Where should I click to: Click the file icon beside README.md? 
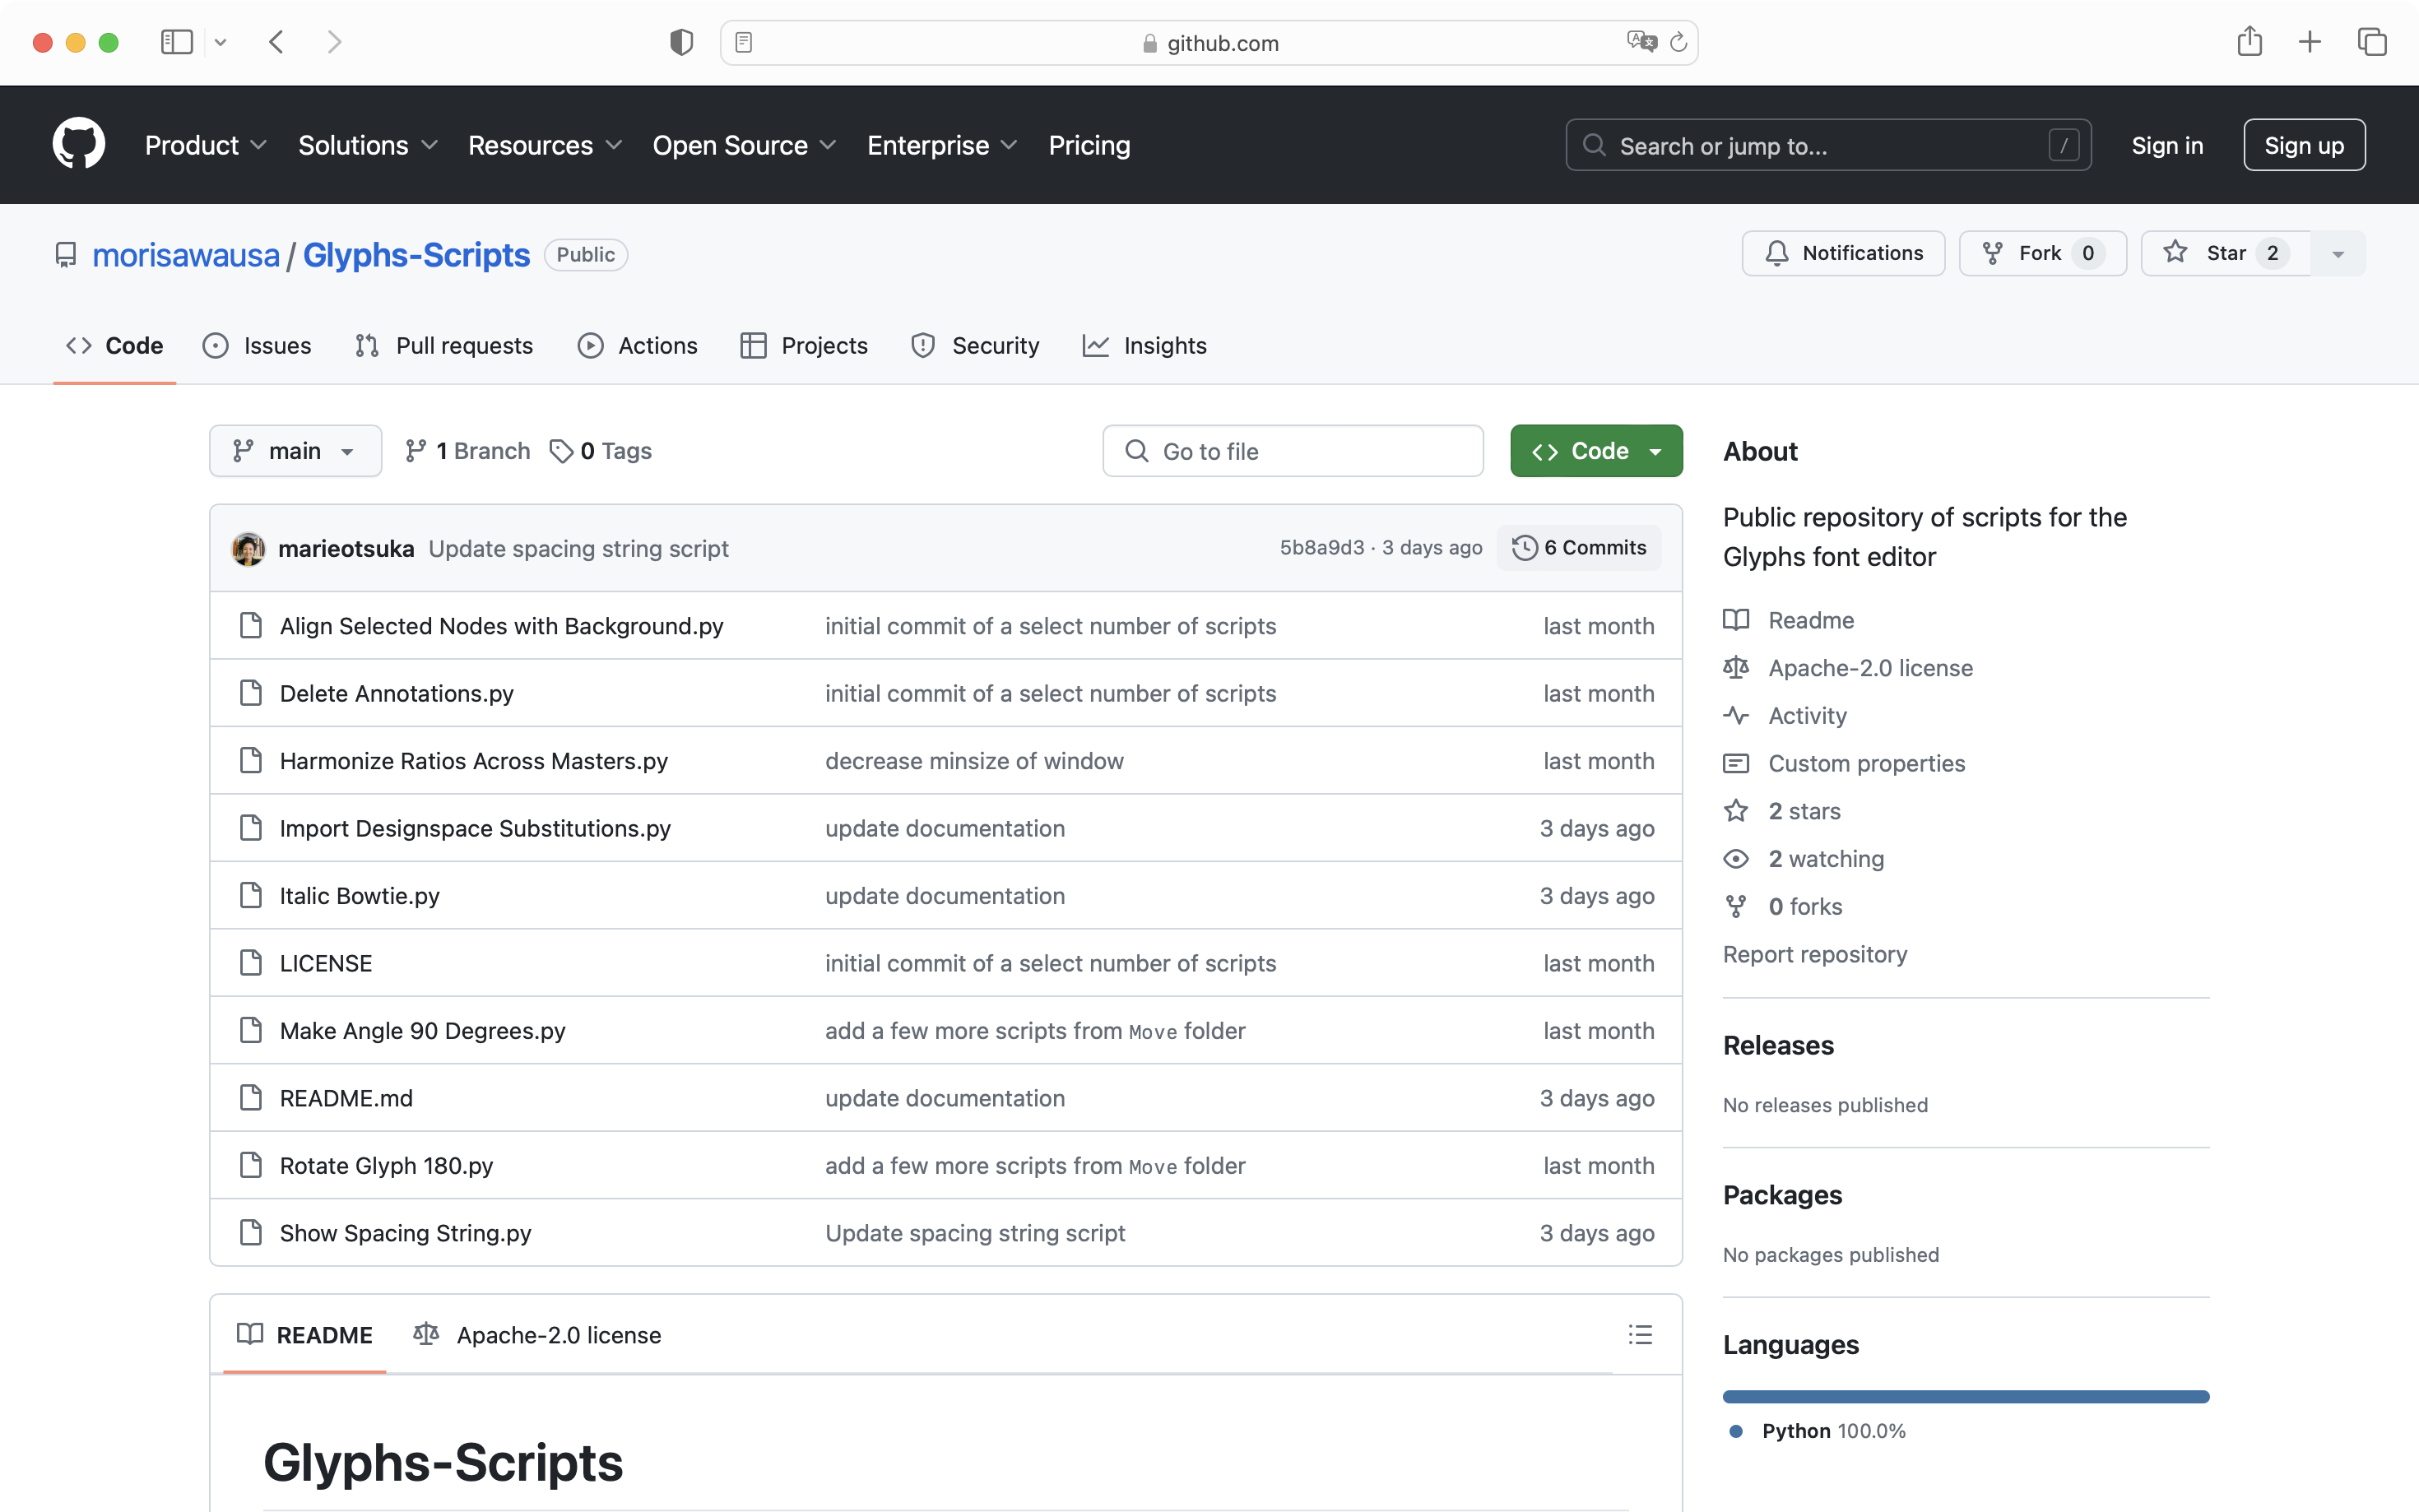click(251, 1098)
